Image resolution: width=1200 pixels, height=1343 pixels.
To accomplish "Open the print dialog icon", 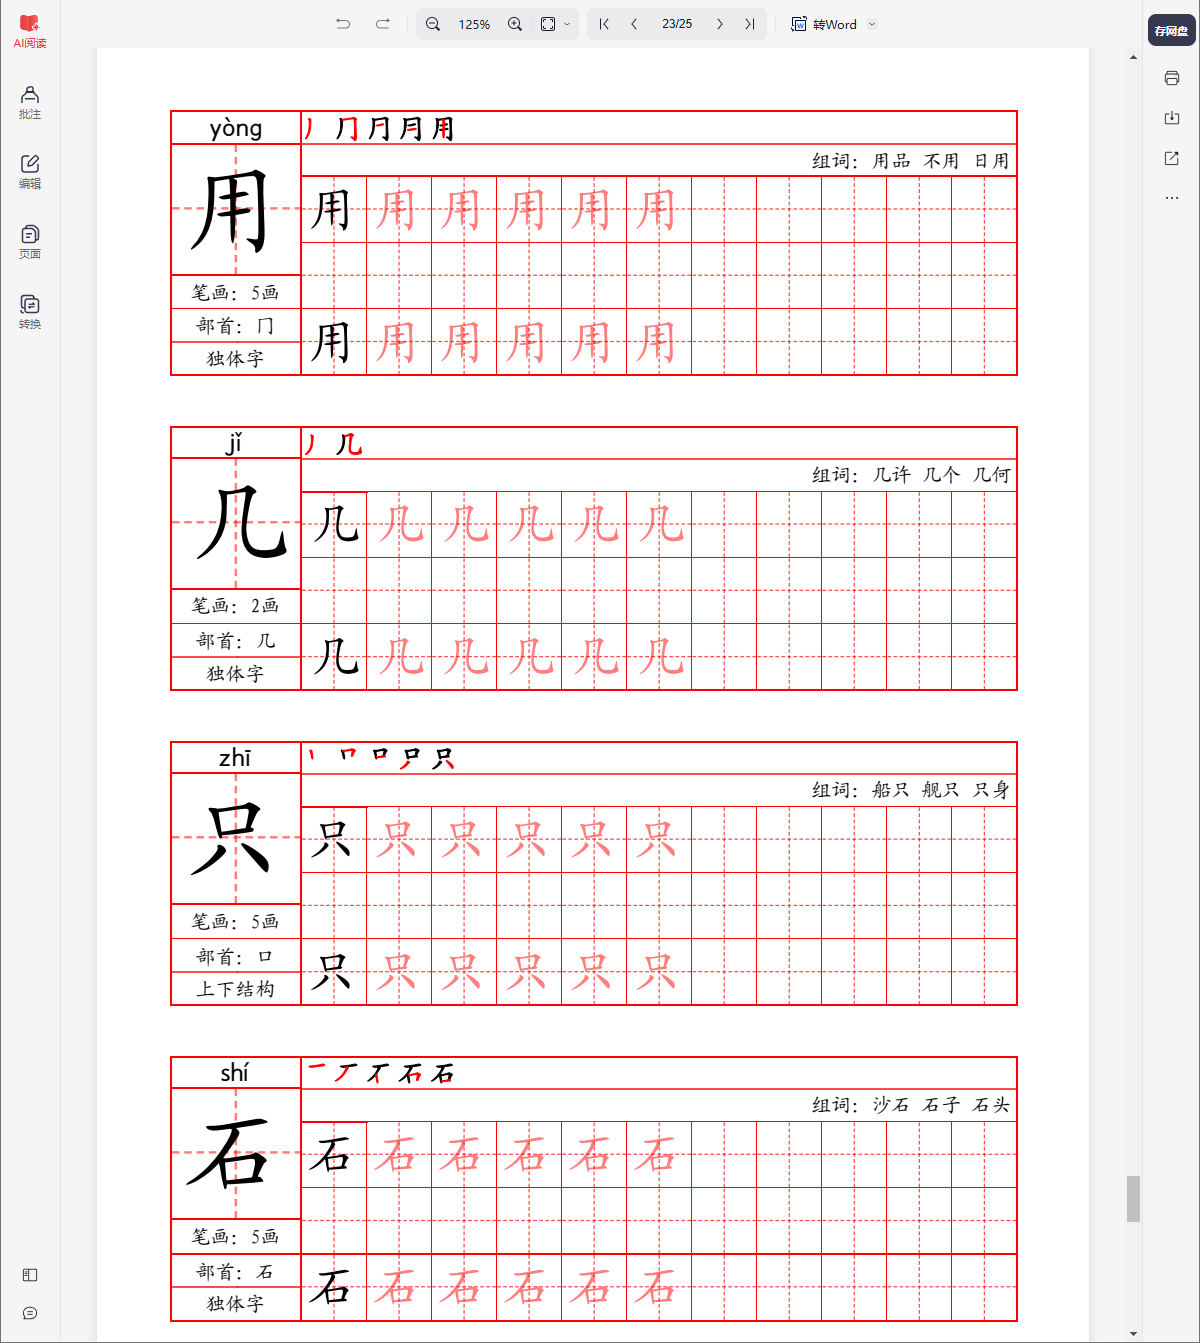I will coord(1171,77).
